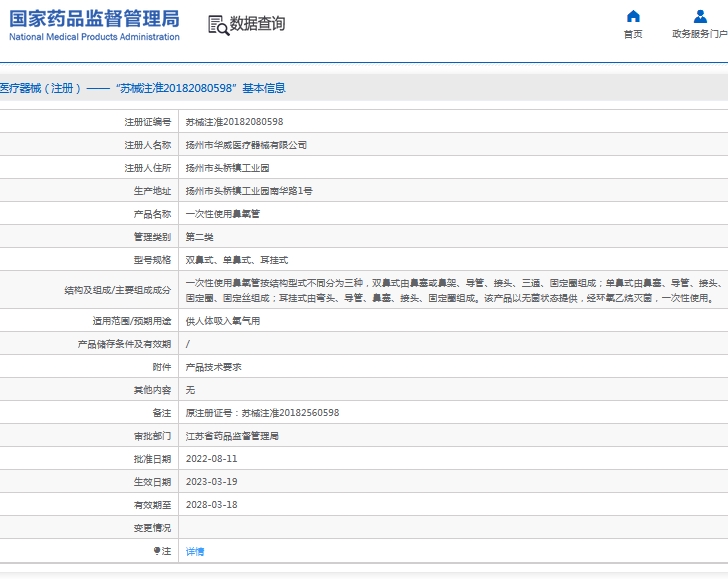Open the 政务服务门户 user icon
Screen dimensions: 728x579
coord(700,17)
